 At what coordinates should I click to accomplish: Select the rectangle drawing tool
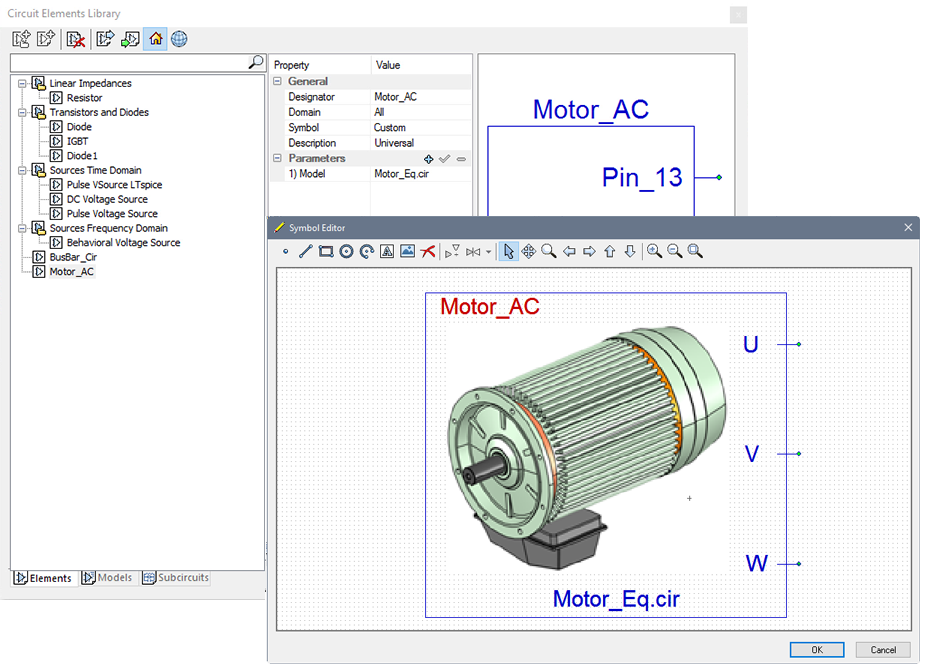tap(326, 252)
